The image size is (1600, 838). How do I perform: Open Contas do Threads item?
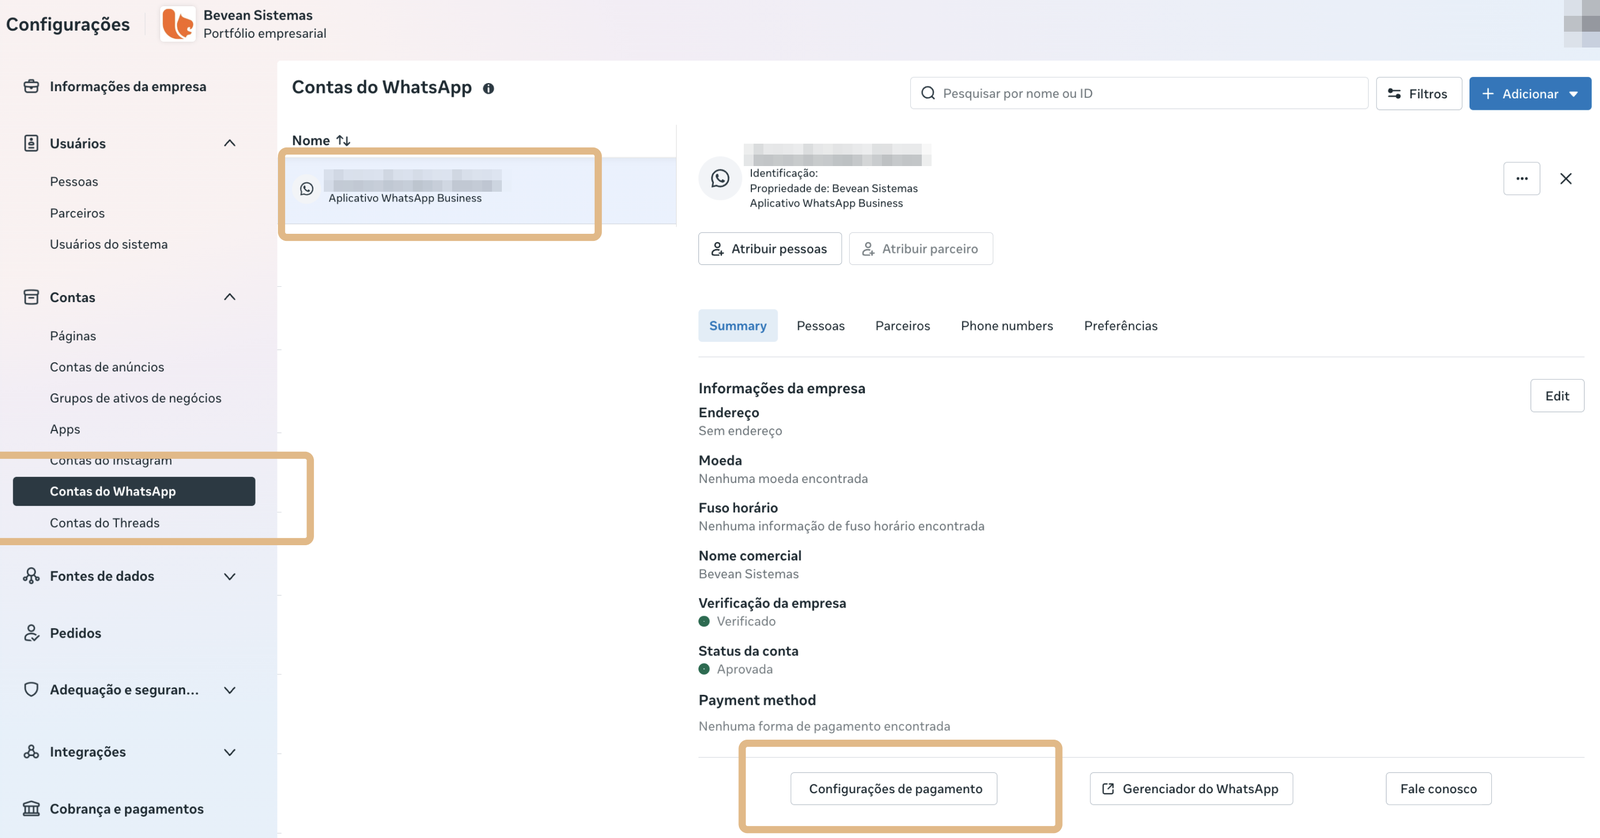pyautogui.click(x=105, y=523)
